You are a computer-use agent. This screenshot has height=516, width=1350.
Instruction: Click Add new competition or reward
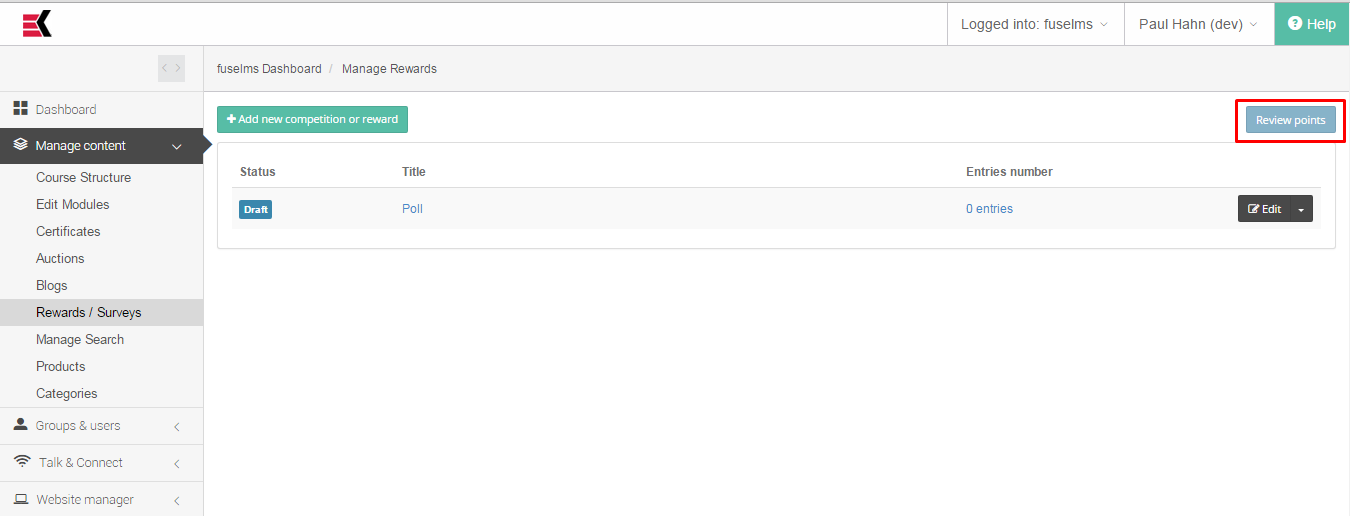(x=312, y=119)
